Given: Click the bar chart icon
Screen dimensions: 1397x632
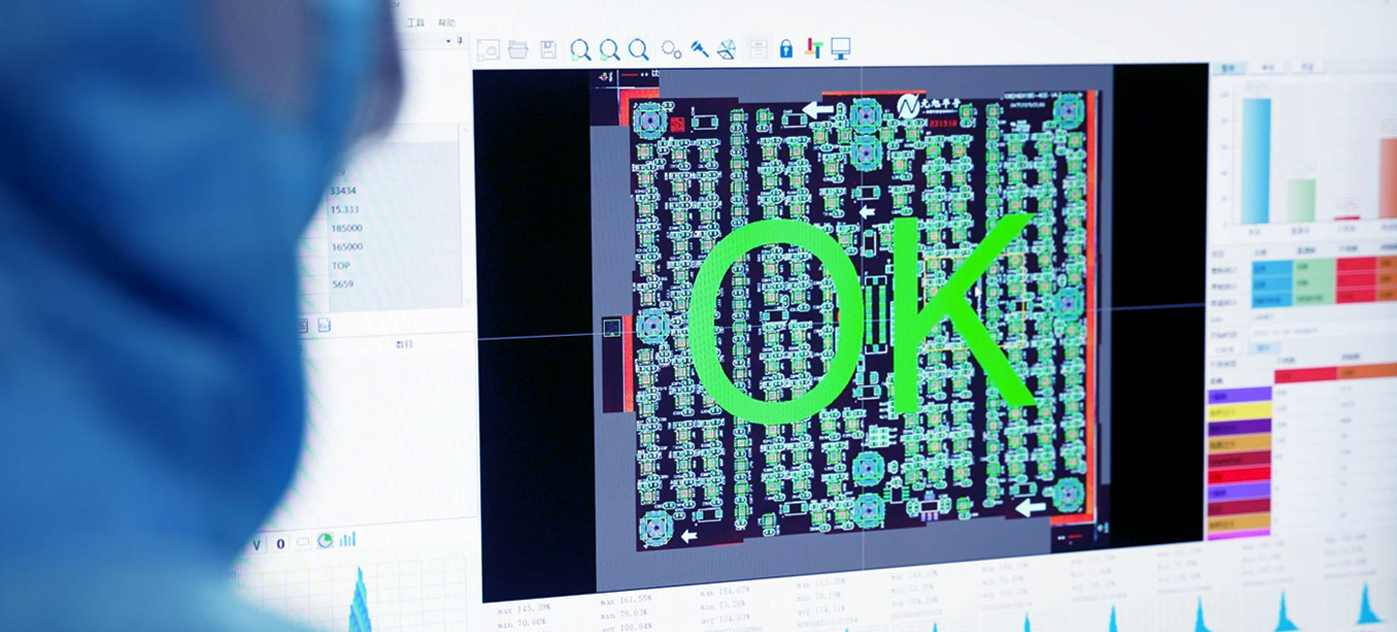Looking at the screenshot, I should pyautogui.click(x=347, y=540).
